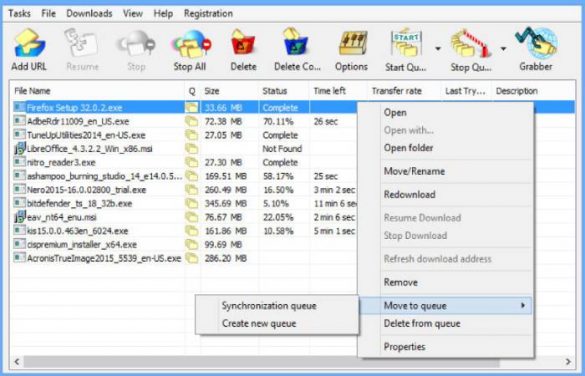Viewport: 585px width, 376px height.
Task: Choose Synchronization queue in the submenu
Action: tap(269, 306)
